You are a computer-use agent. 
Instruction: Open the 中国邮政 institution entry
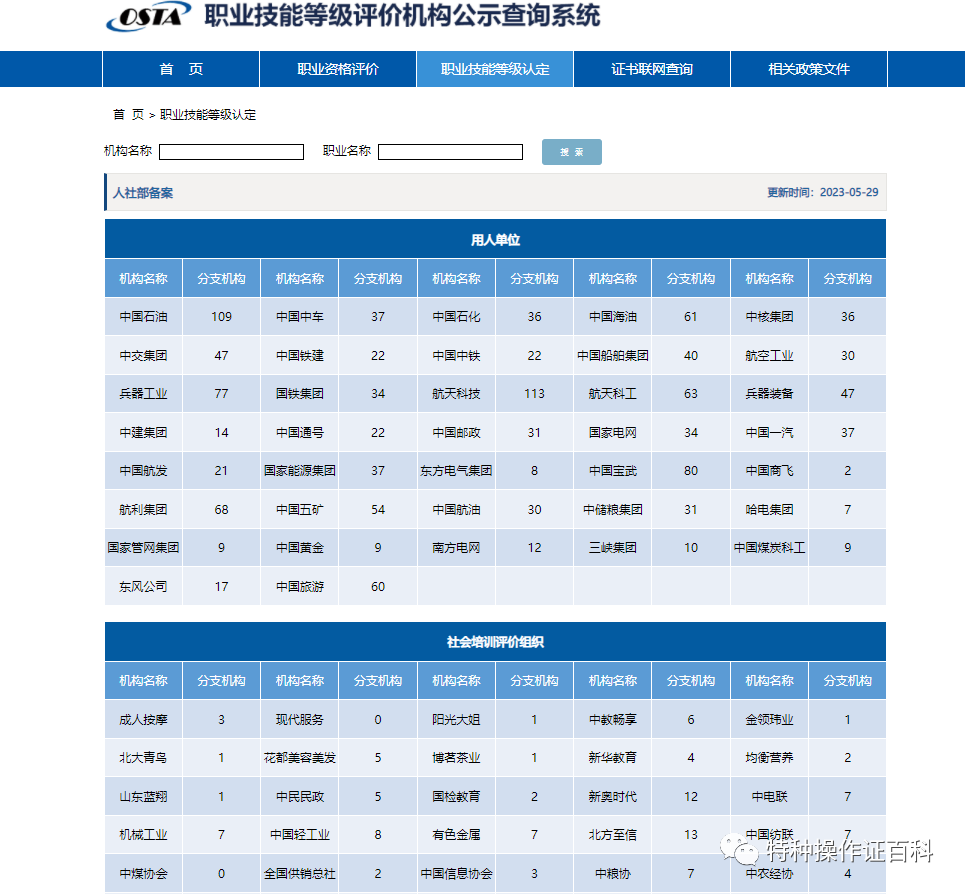[x=456, y=433]
